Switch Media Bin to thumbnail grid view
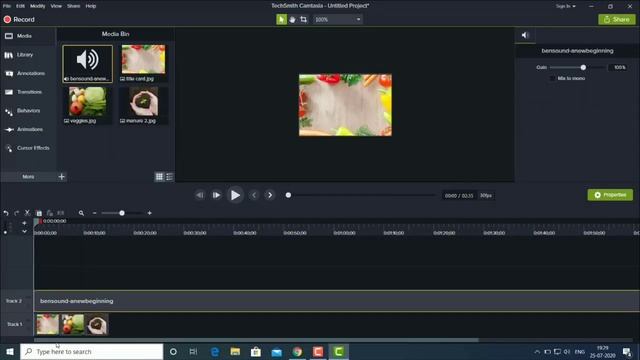Screen dimensions: 640x360 [159, 177]
